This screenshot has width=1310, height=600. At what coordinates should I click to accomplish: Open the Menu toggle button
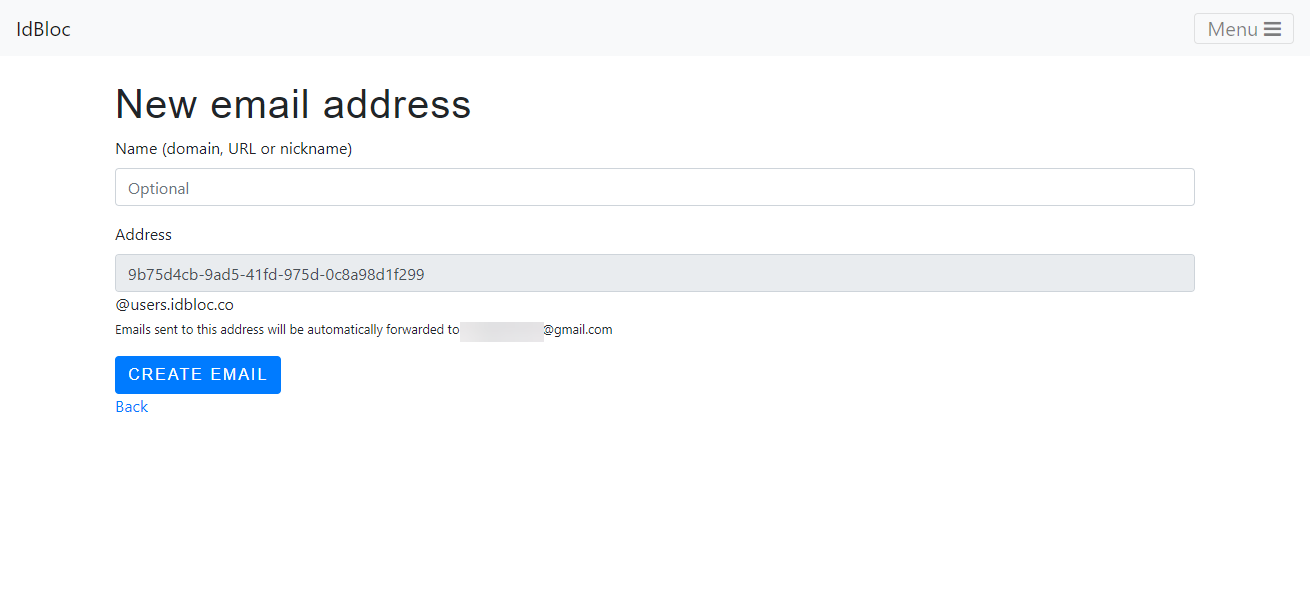(1243, 29)
